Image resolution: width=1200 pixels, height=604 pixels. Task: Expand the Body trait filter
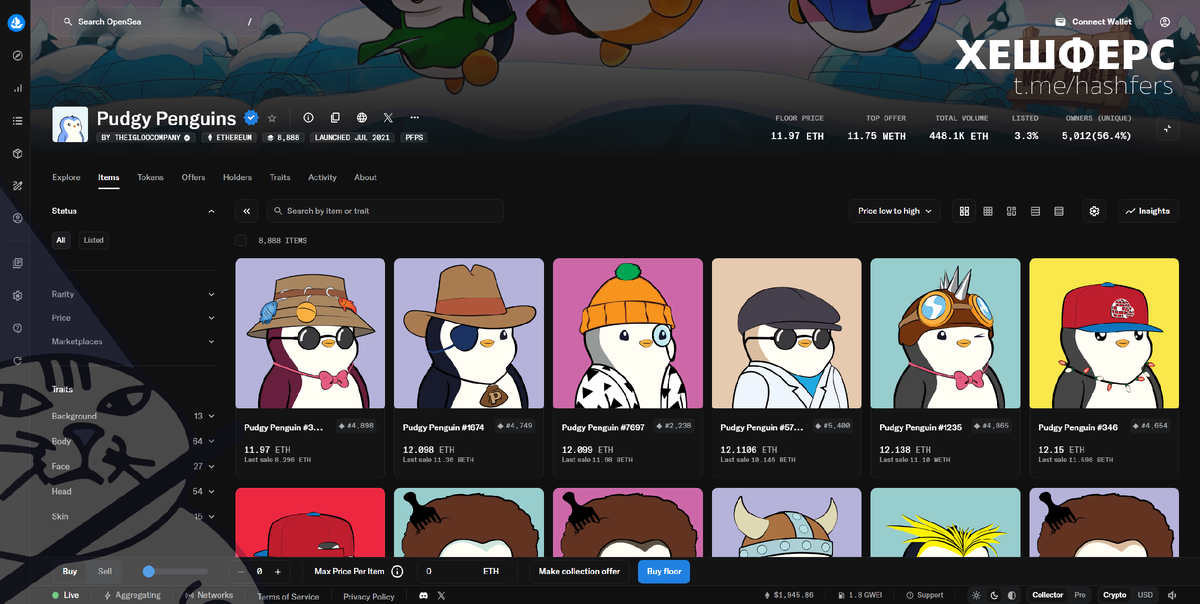pos(134,441)
